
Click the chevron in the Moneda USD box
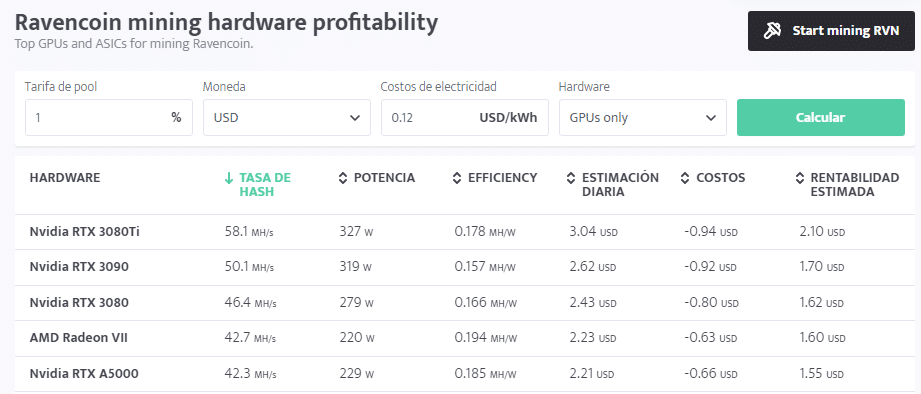[355, 117]
